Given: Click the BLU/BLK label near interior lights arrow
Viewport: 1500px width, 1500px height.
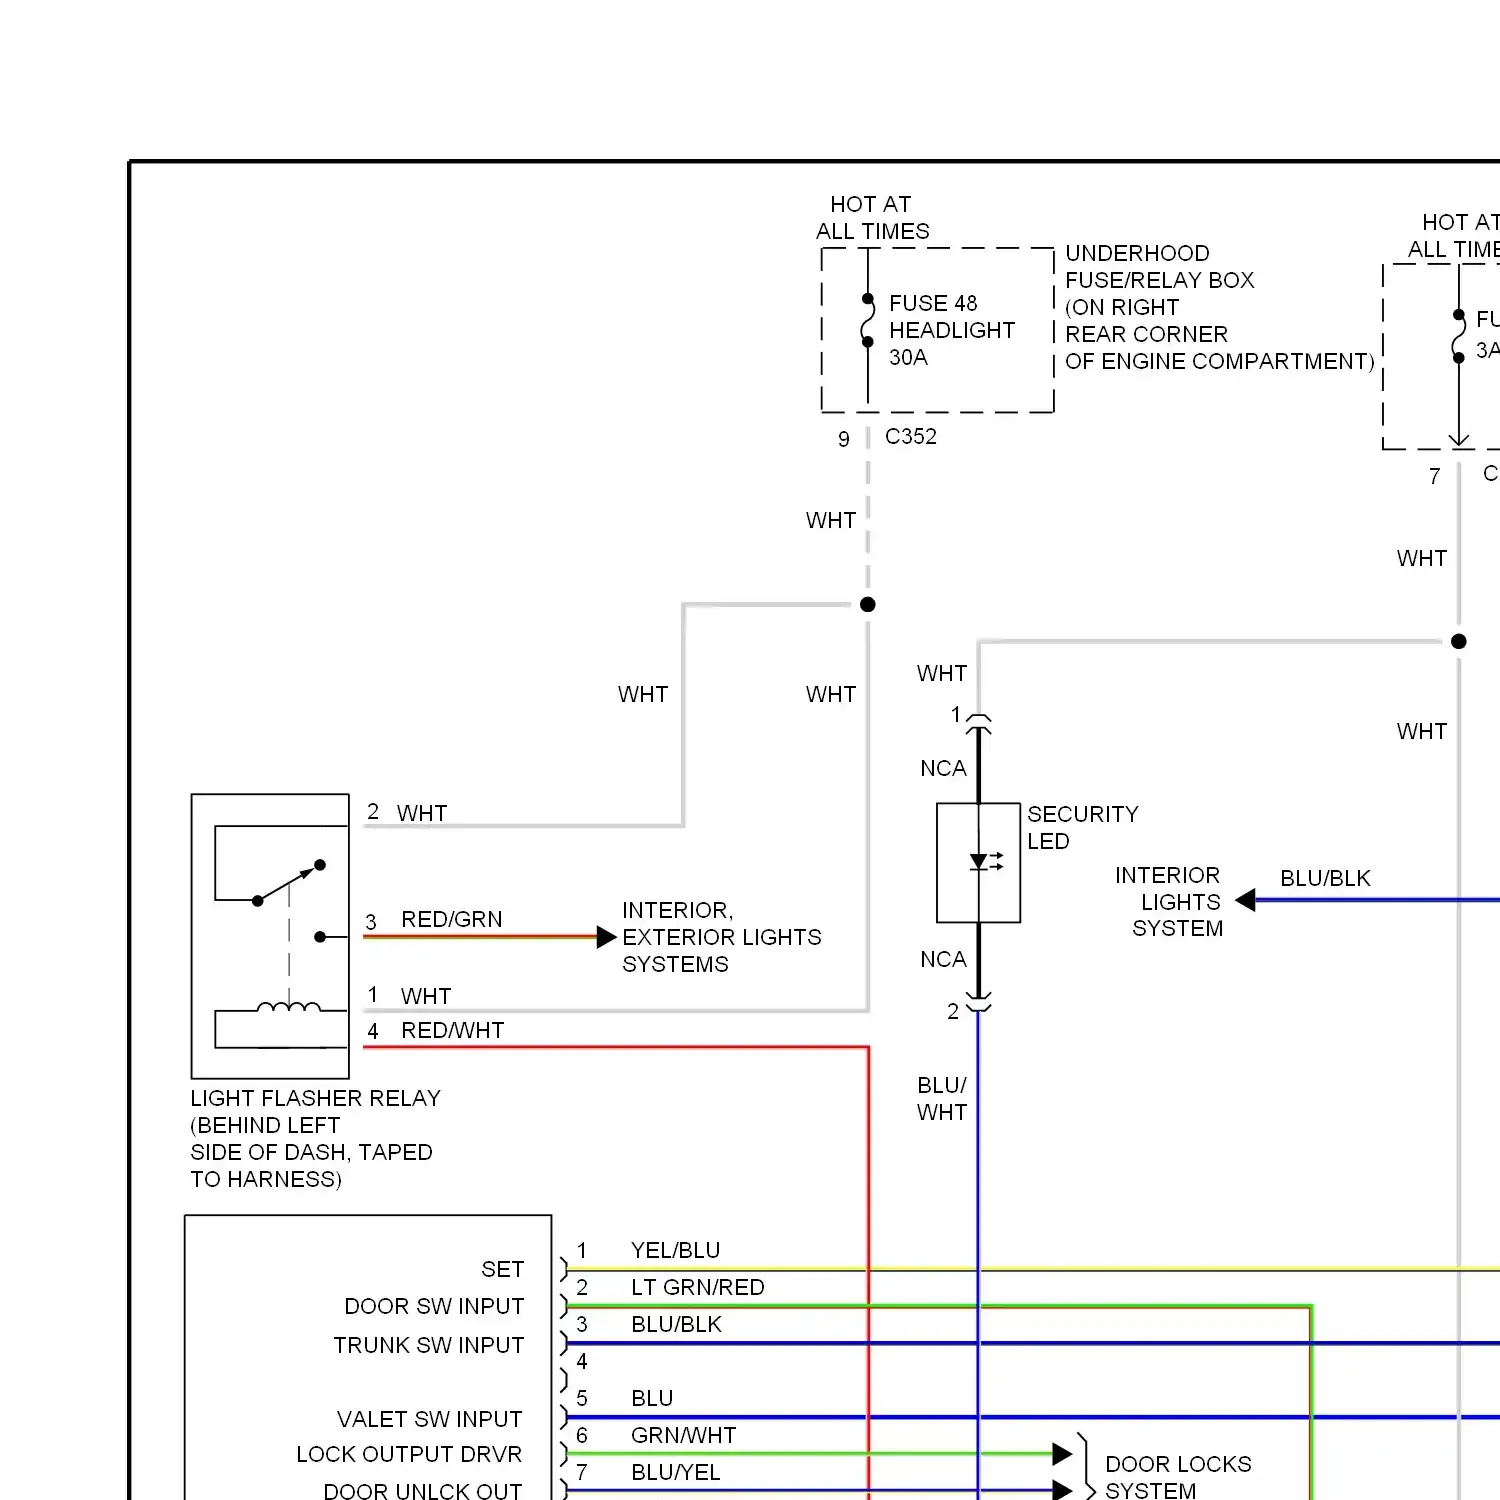Looking at the screenshot, I should [x=1325, y=878].
